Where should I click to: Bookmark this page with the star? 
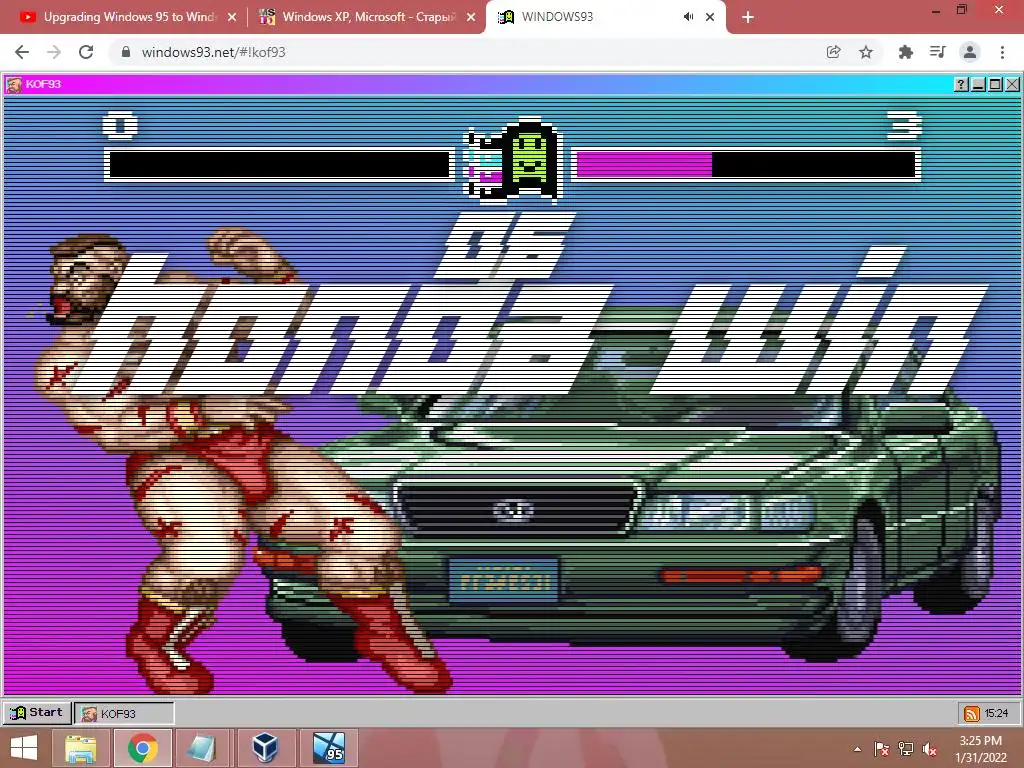pyautogui.click(x=866, y=52)
